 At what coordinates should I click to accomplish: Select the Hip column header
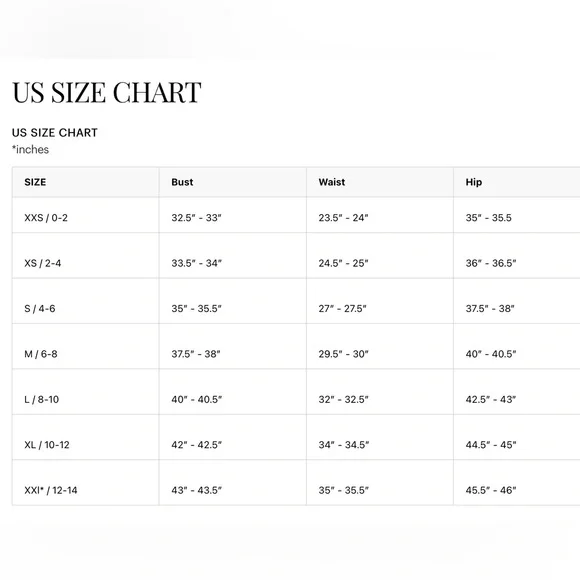[x=473, y=182]
